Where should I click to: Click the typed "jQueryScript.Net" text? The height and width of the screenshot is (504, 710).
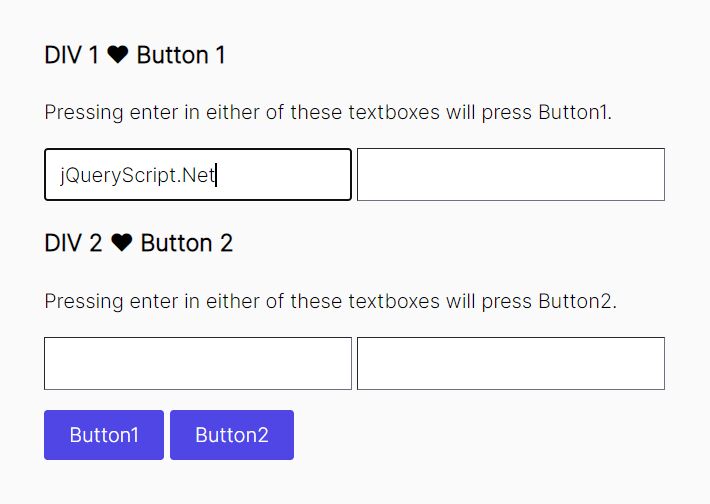[137, 176]
